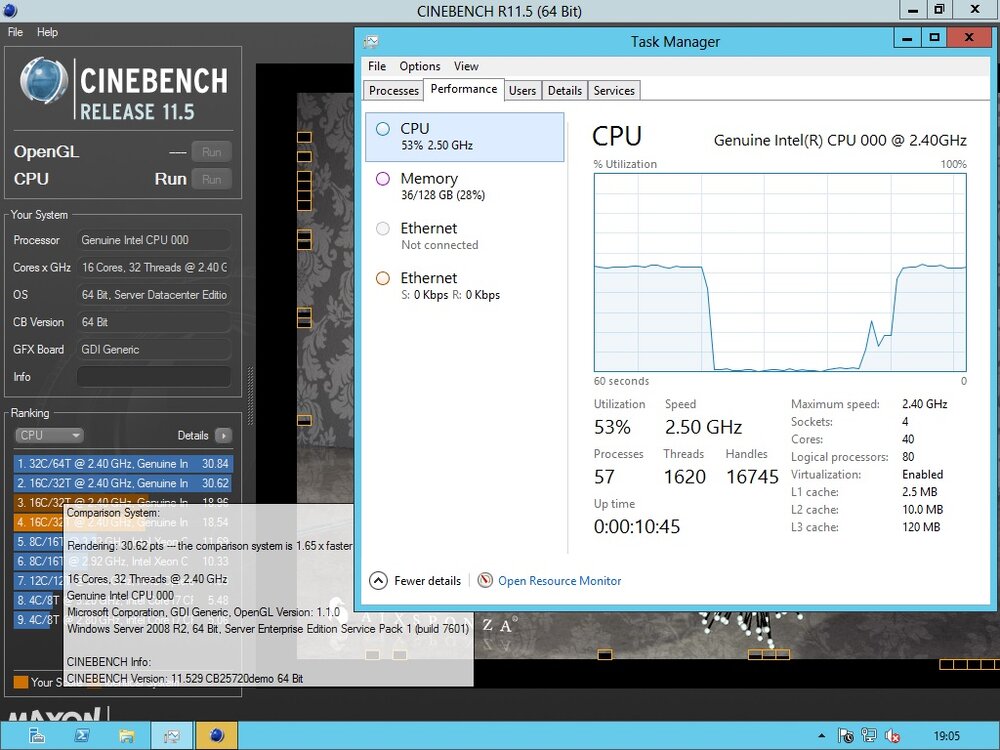
Task: Collapse with Fewer details arrow
Action: point(378,580)
